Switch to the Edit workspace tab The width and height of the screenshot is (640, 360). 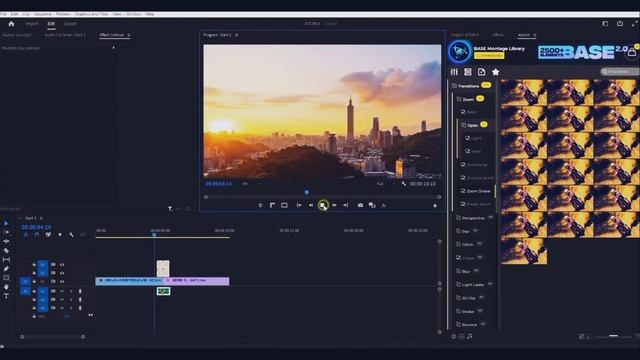[51, 24]
